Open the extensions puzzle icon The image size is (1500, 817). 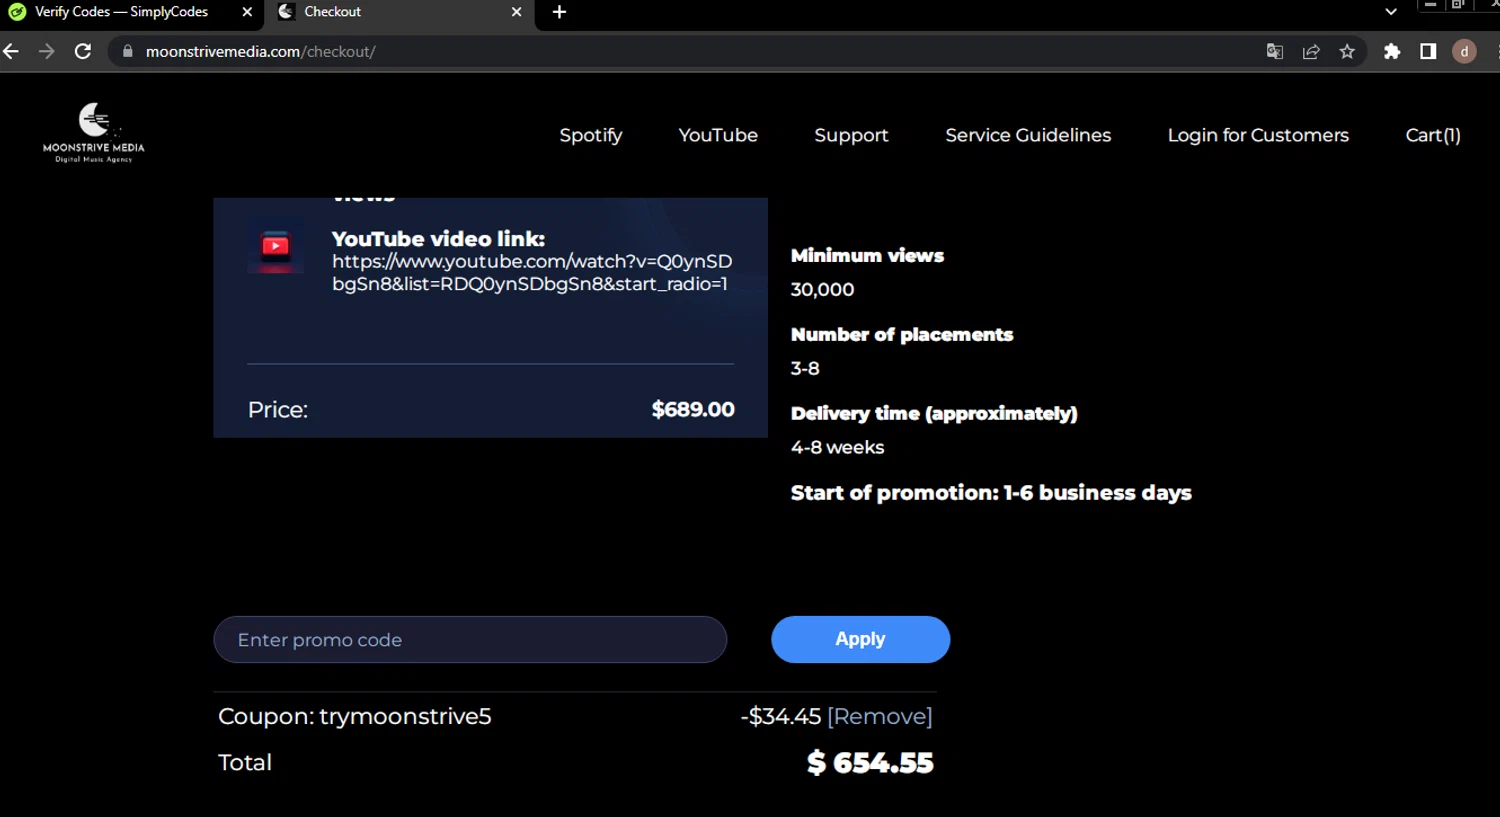tap(1392, 52)
